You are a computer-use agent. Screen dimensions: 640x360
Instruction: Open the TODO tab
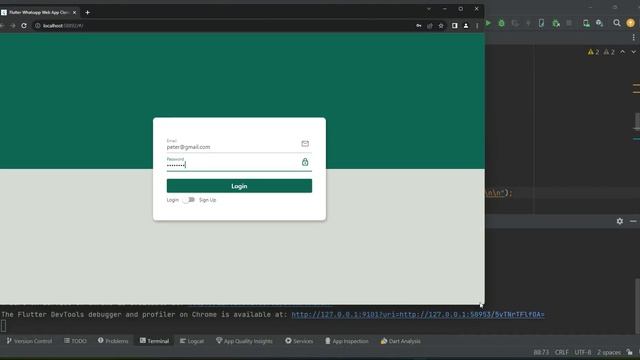[x=76, y=341]
